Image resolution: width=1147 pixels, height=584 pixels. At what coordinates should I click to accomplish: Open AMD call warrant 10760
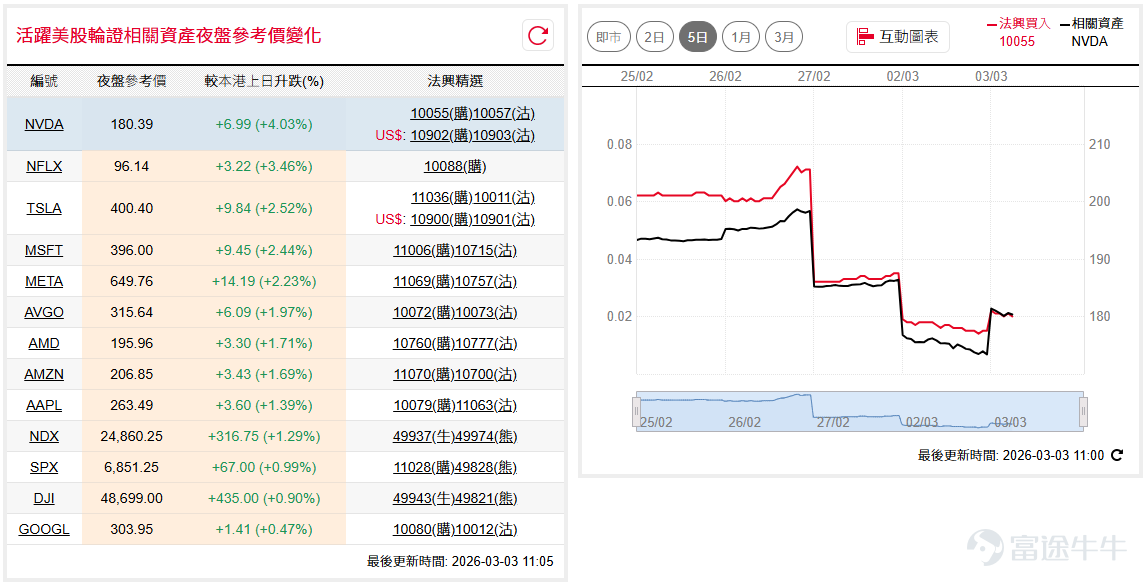click(x=424, y=343)
